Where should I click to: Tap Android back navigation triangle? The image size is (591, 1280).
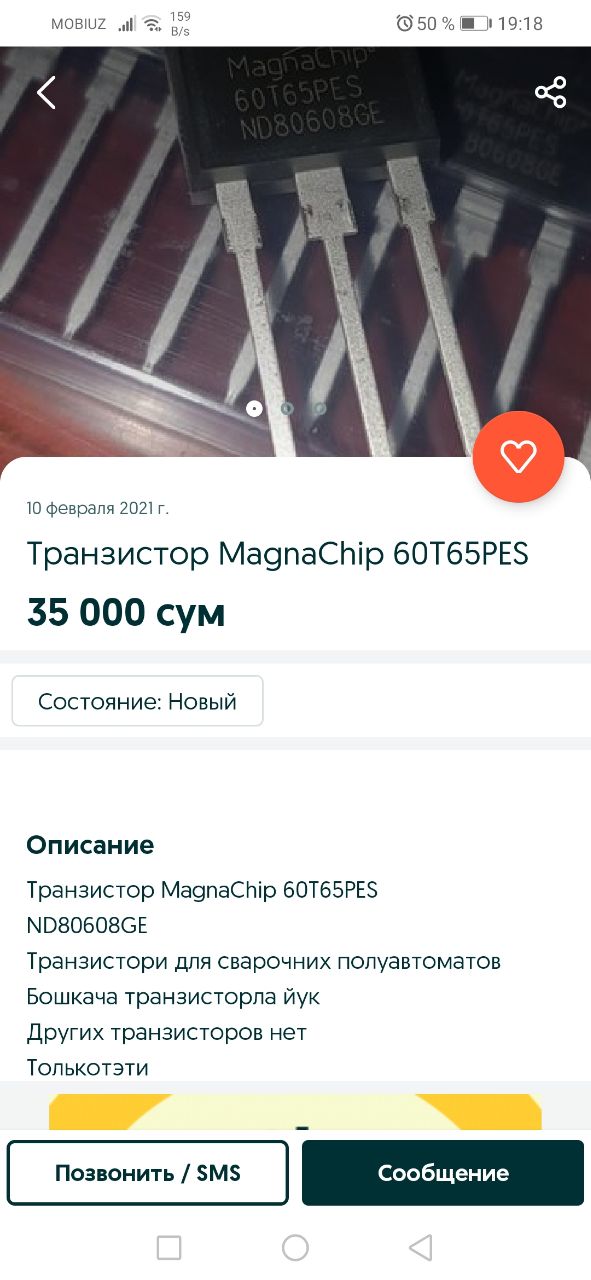[x=421, y=1247]
